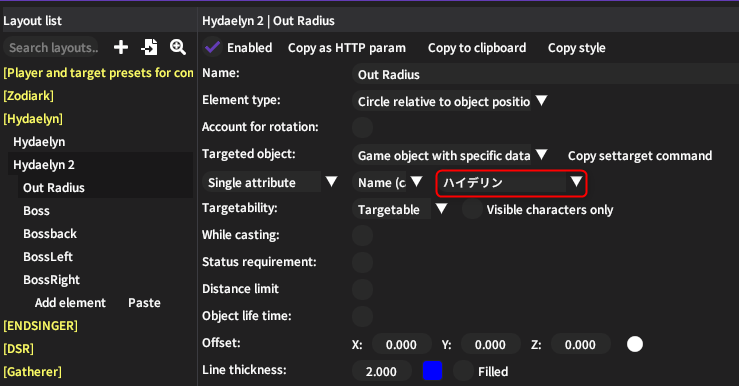
Task: Open the Name attribute type dropdown
Action: (x=387, y=182)
